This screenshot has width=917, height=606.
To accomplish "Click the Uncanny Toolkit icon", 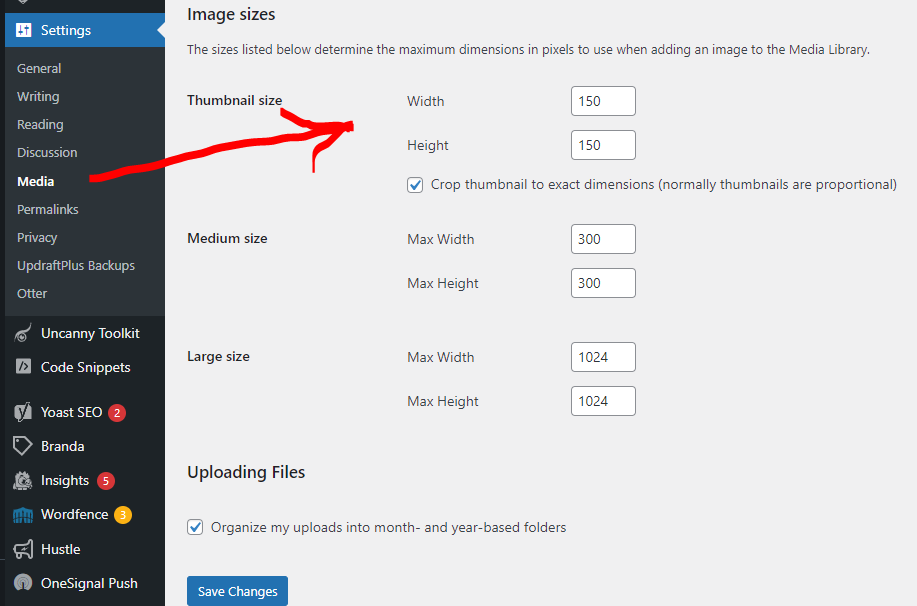I will coord(23,333).
